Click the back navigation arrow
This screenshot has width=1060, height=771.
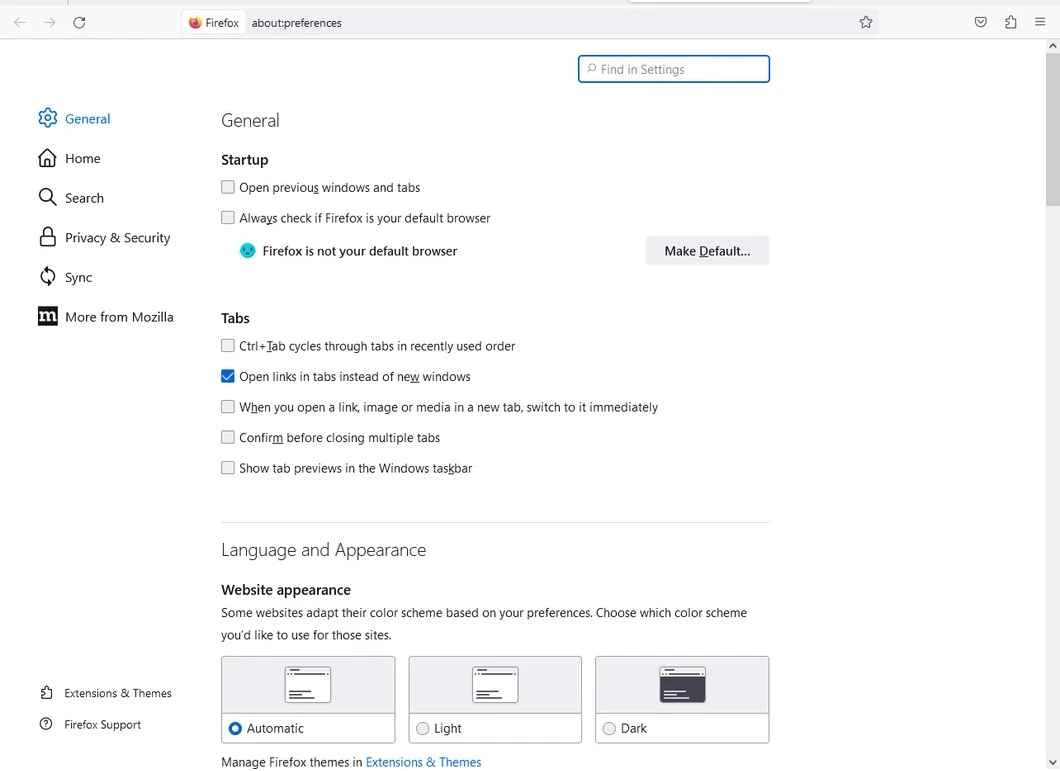[20, 22]
